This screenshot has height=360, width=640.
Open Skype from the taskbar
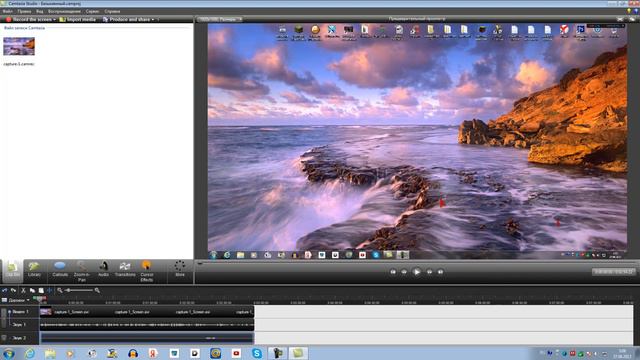[257, 353]
